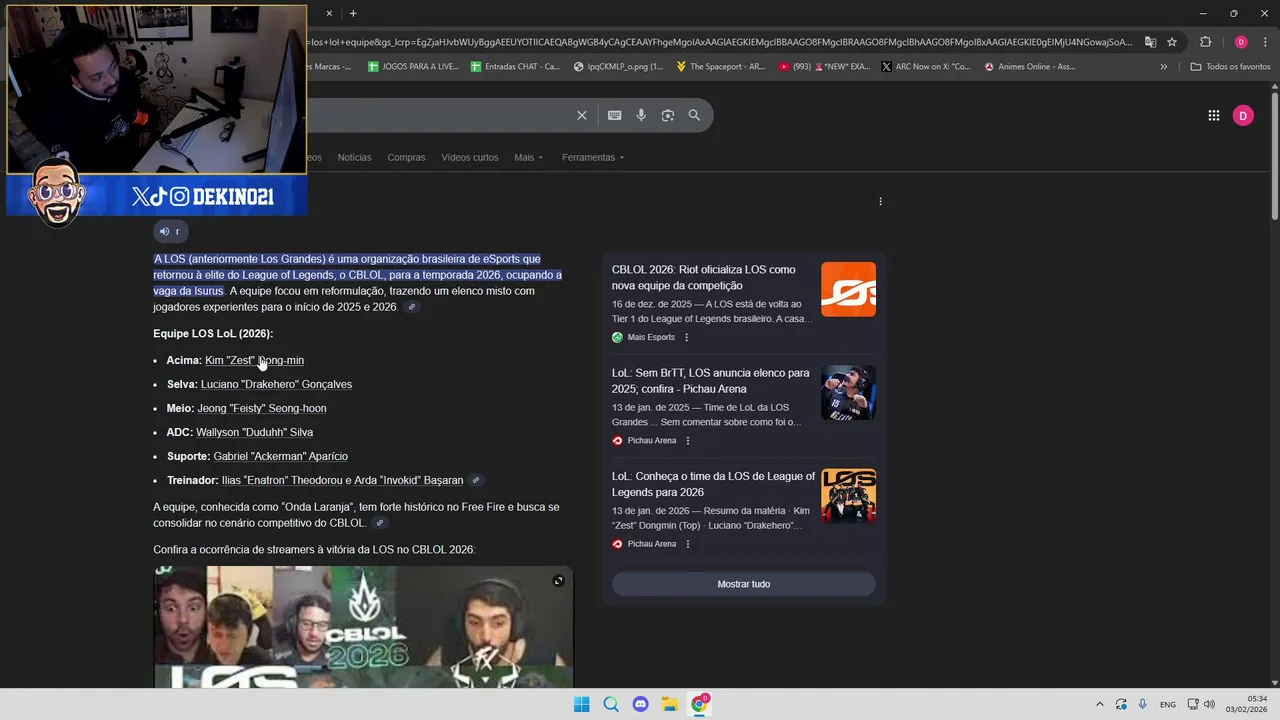Click the CBLOL 2026 streamers video thumbnail
Screen dimensions: 1280x720
click(363, 627)
